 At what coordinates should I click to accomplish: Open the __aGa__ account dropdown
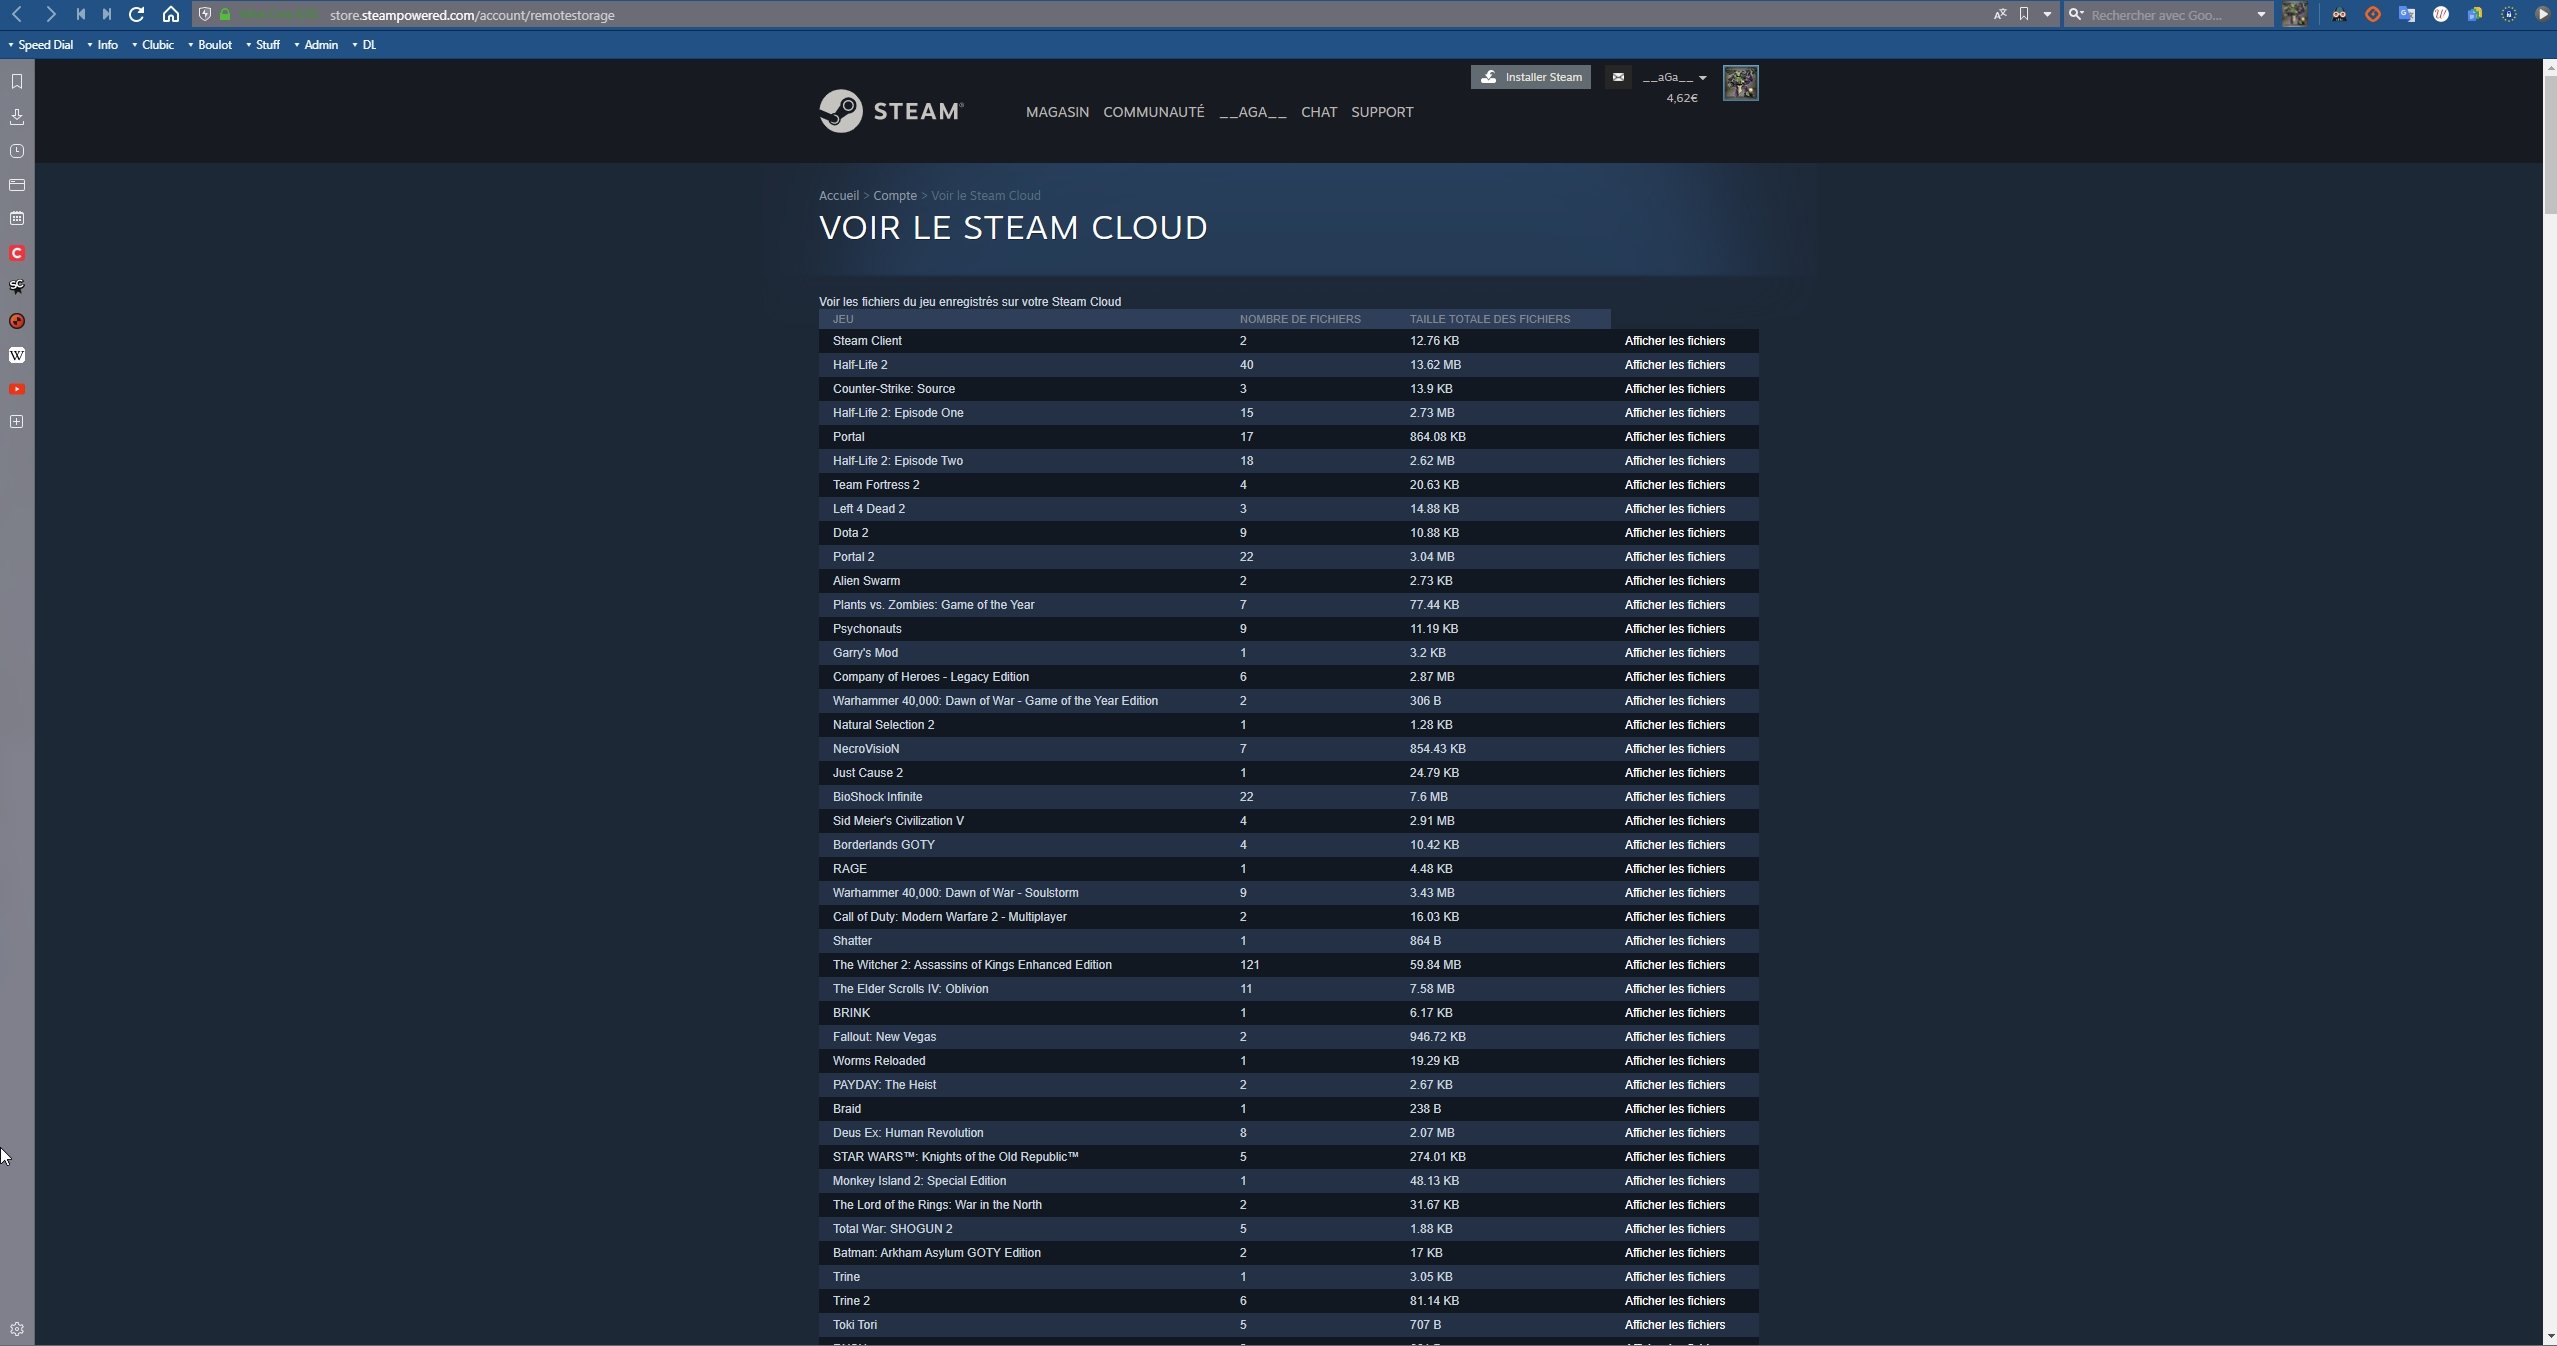(1674, 77)
